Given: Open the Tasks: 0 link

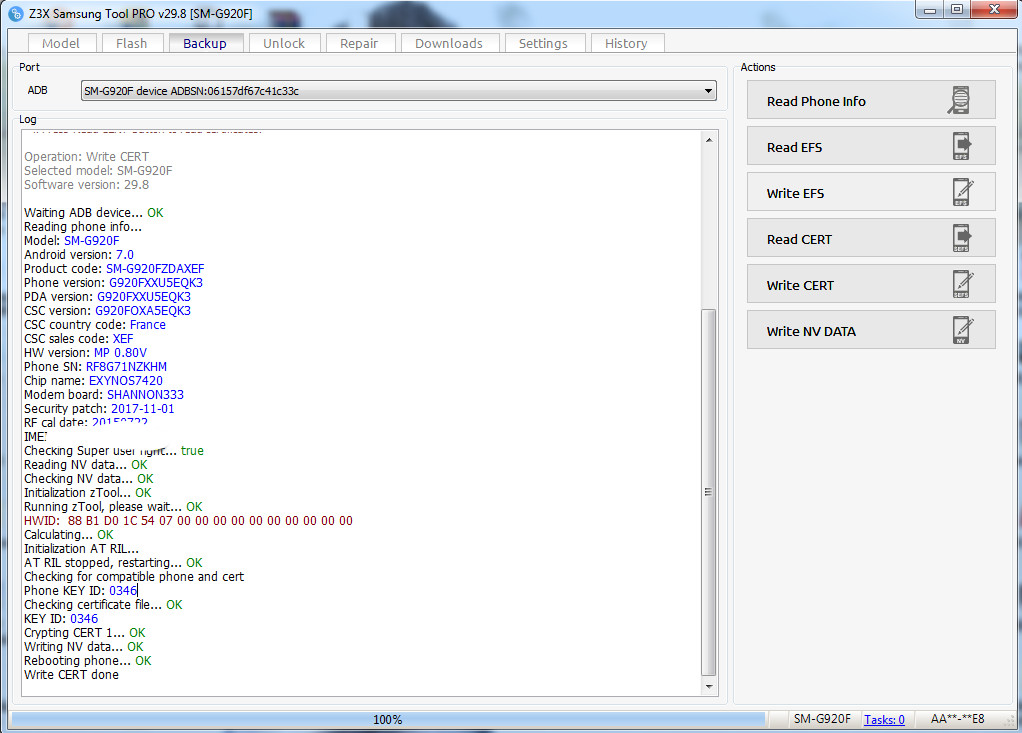Looking at the screenshot, I should click(x=884, y=719).
